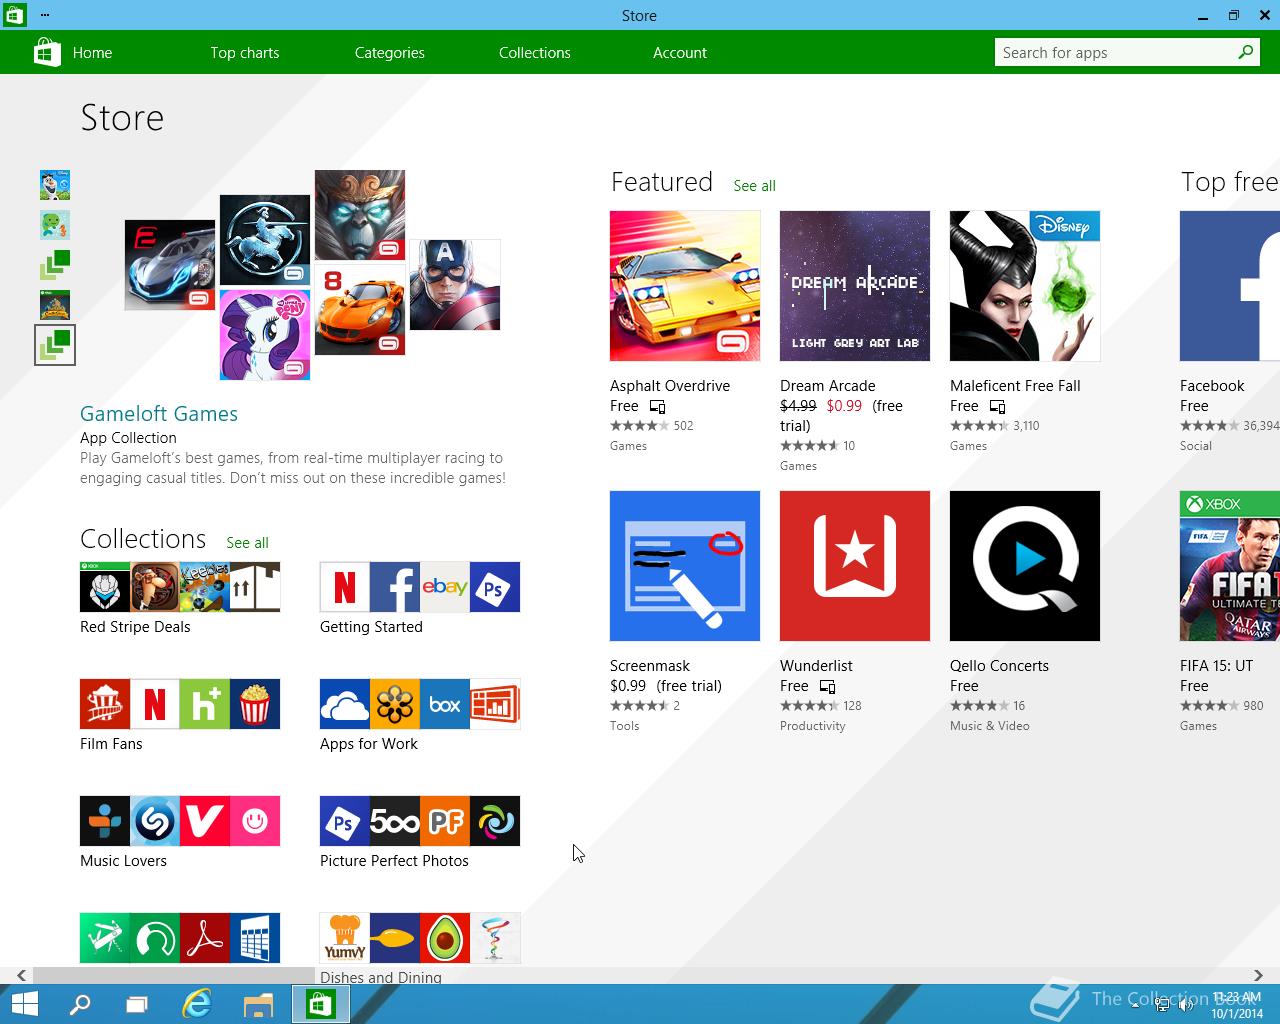Viewport: 1280px width, 1024px height.
Task: Click See all next to Featured
Action: (754, 186)
